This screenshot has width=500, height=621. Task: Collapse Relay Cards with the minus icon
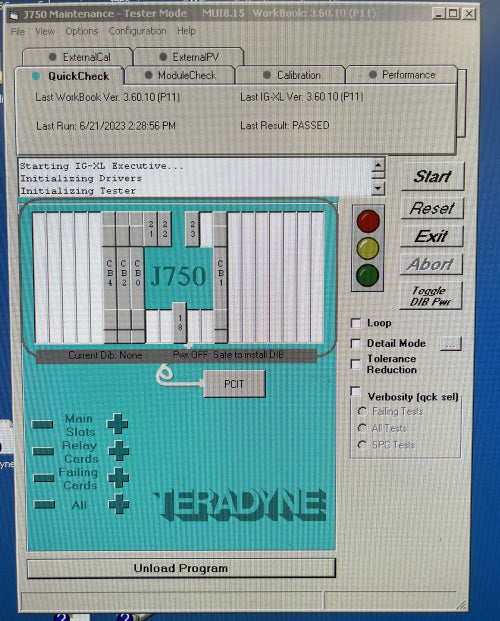point(43,451)
